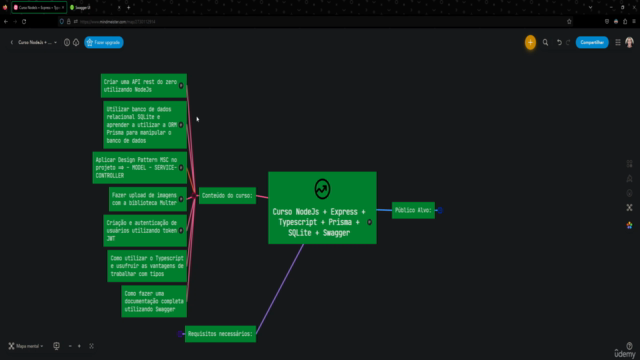Collapse the 'Utilizar banco de dados' node toggle
This screenshot has width=640, height=360.
[x=181, y=125]
